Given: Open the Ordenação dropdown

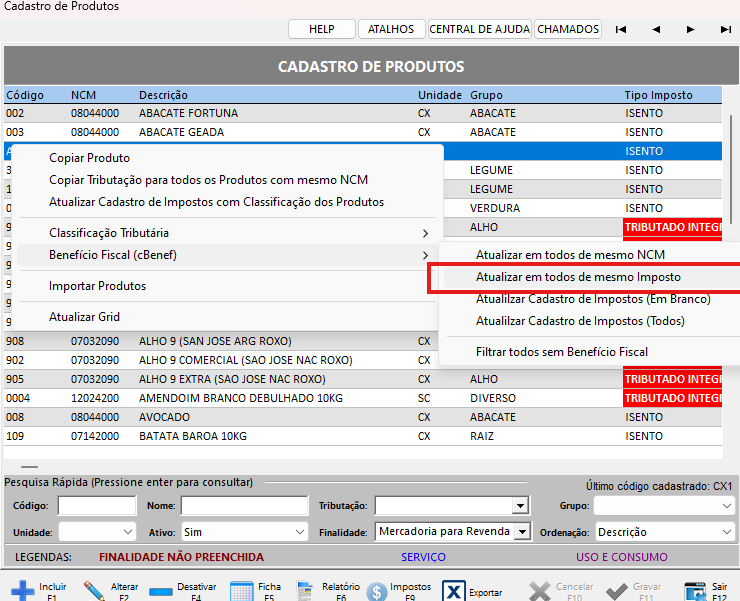Looking at the screenshot, I should (x=726, y=532).
